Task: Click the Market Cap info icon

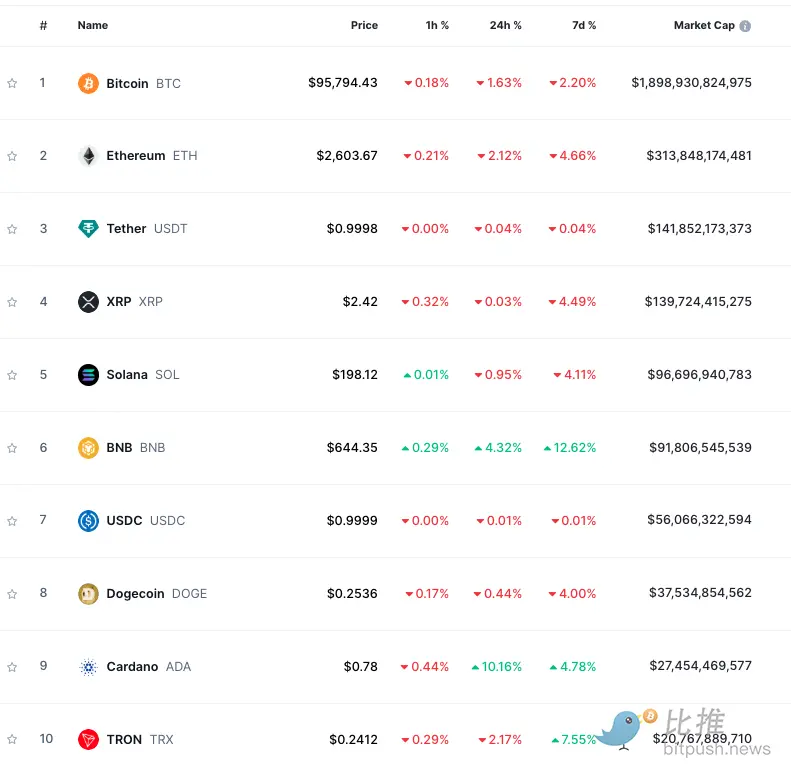Action: (x=745, y=26)
